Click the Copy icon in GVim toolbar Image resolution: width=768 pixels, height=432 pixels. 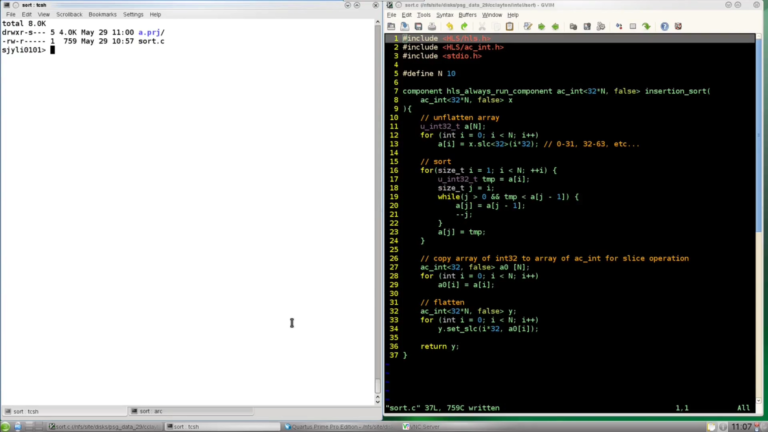[496, 26]
